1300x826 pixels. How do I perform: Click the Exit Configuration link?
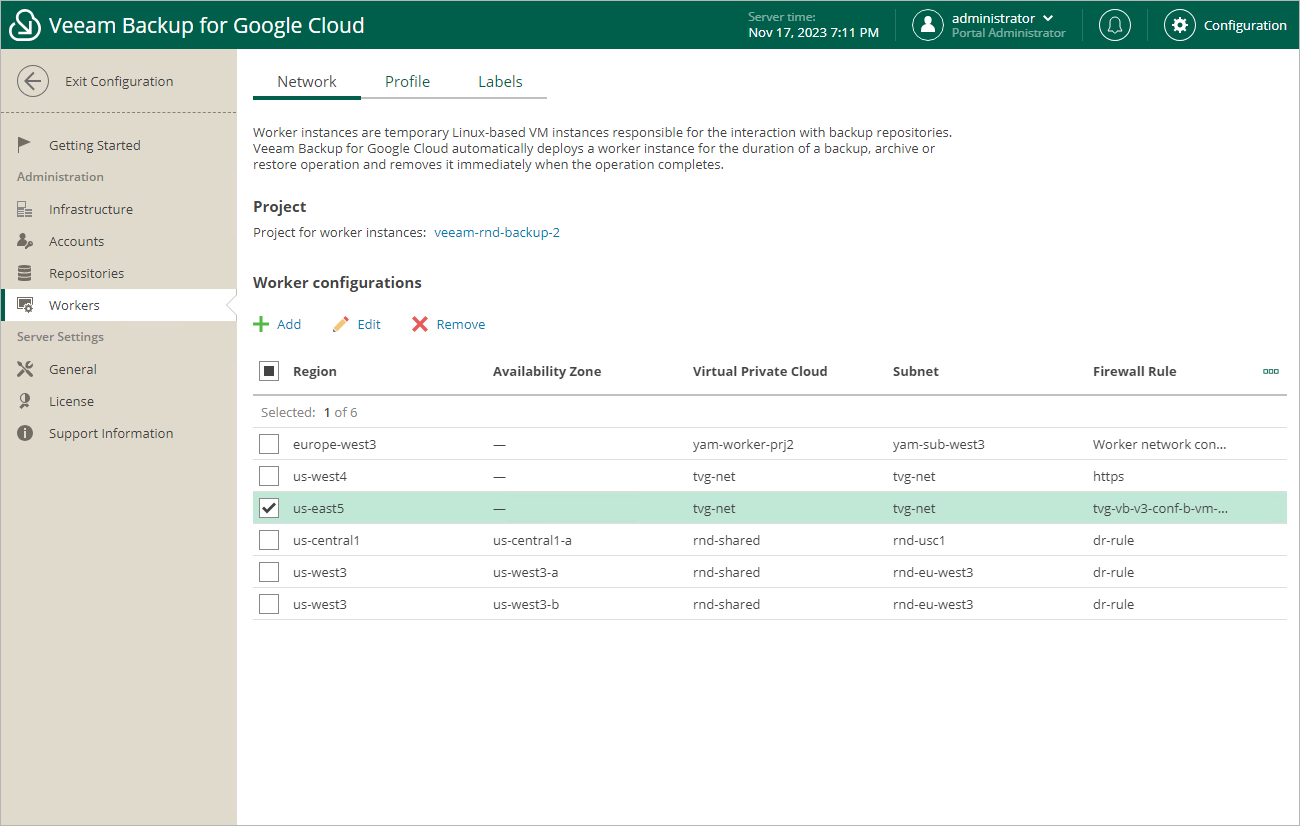[x=119, y=82]
